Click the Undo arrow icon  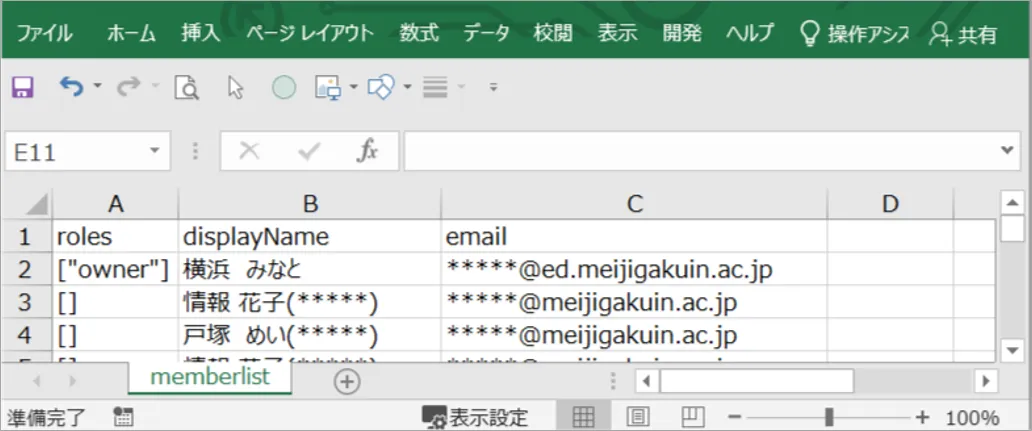[71, 88]
